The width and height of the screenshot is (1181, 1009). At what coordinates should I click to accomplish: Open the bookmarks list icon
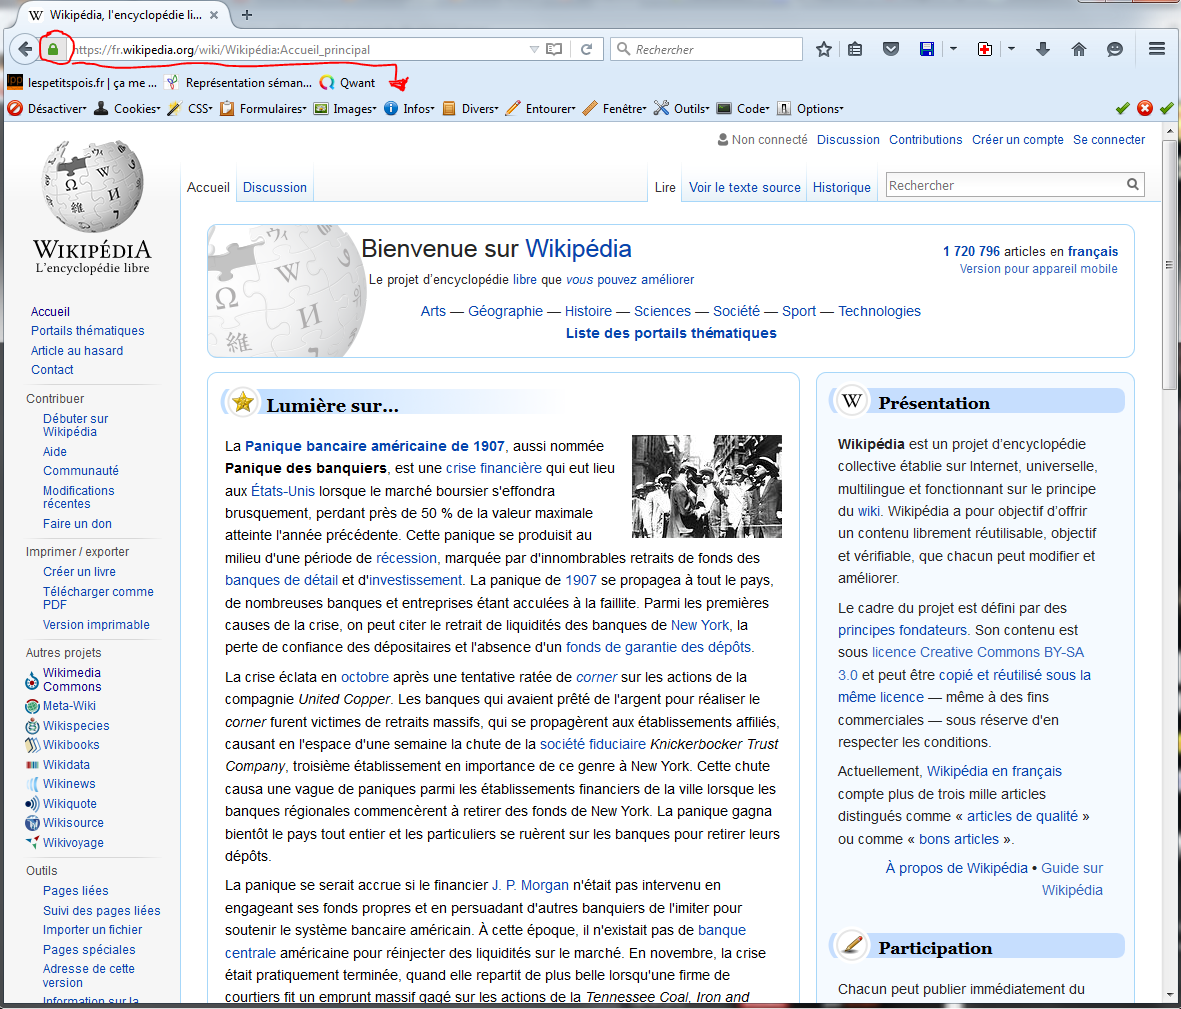(855, 49)
